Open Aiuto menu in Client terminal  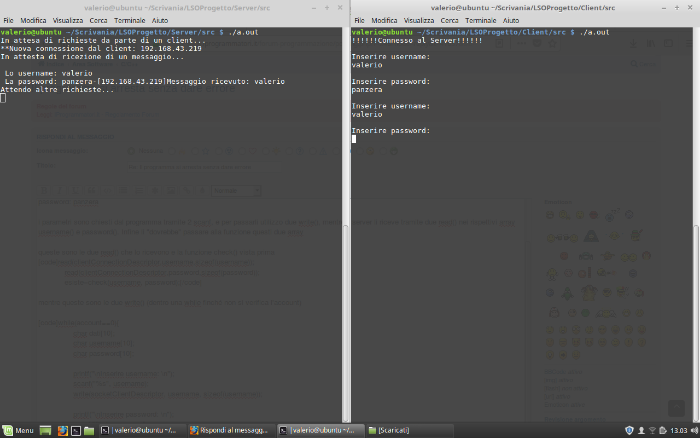click(x=511, y=20)
